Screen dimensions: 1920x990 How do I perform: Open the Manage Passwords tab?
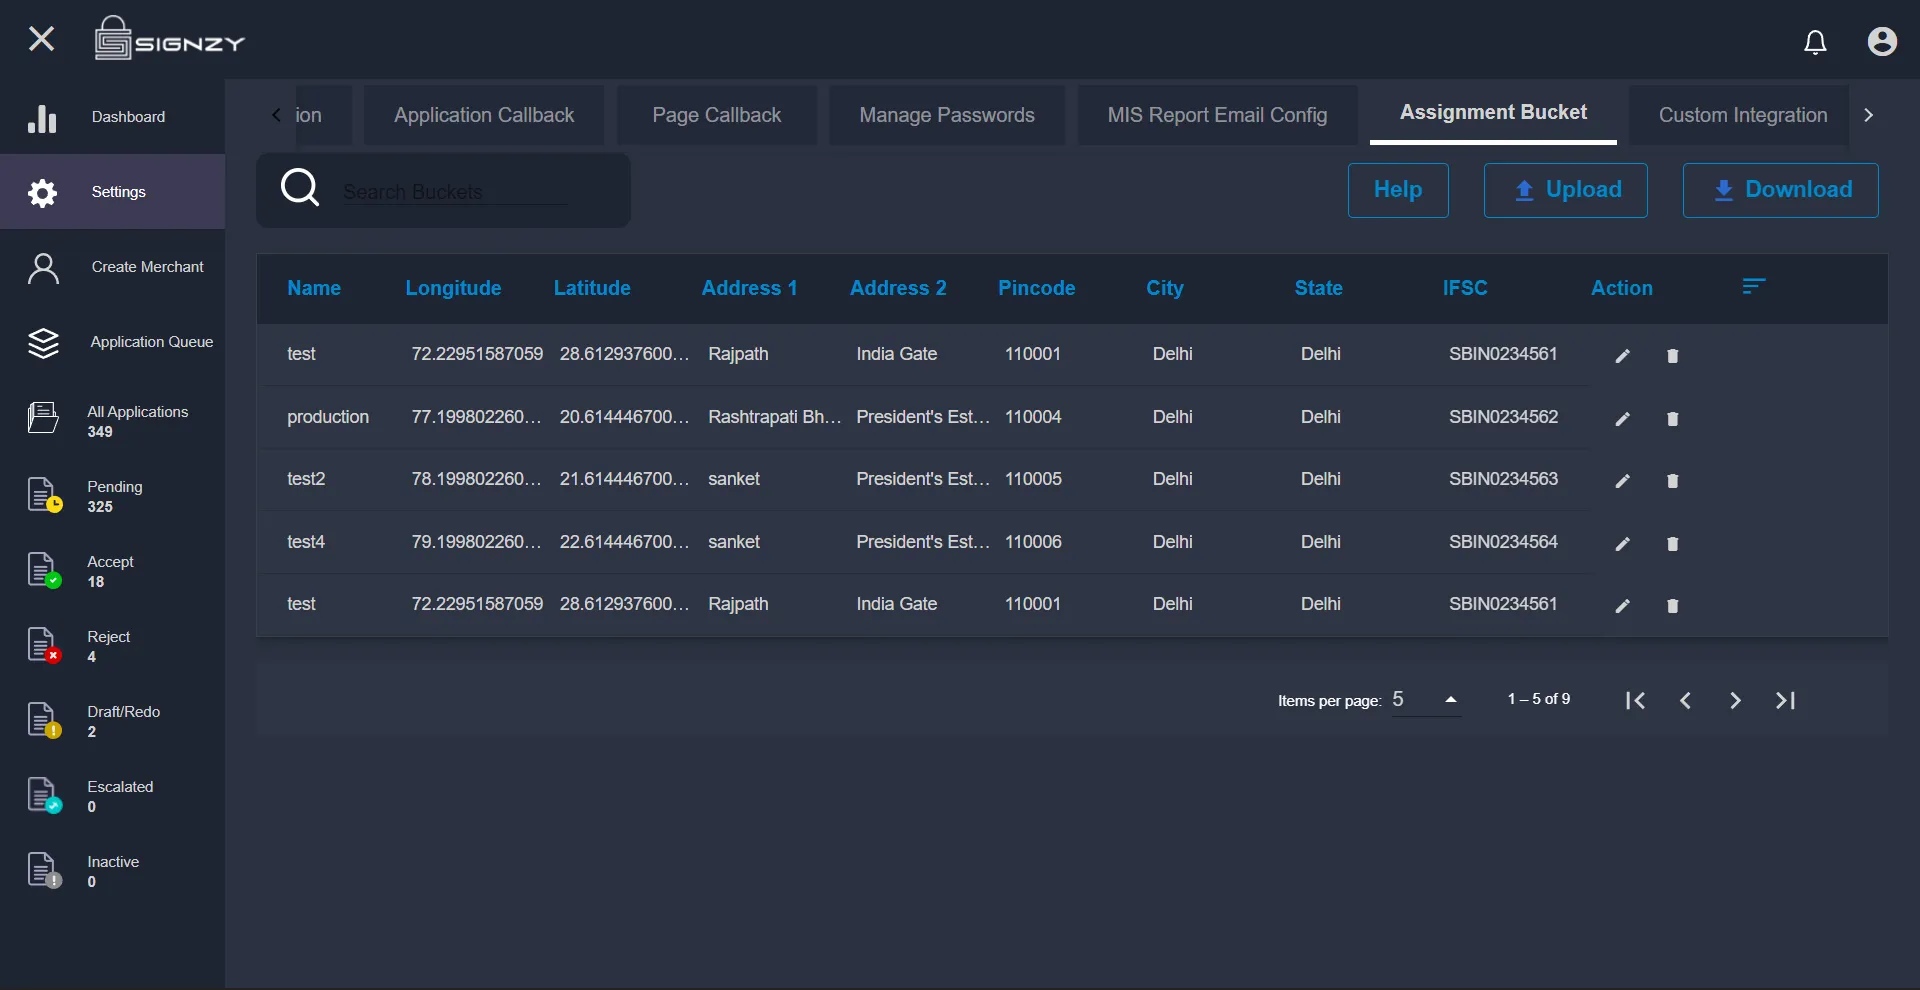[947, 115]
